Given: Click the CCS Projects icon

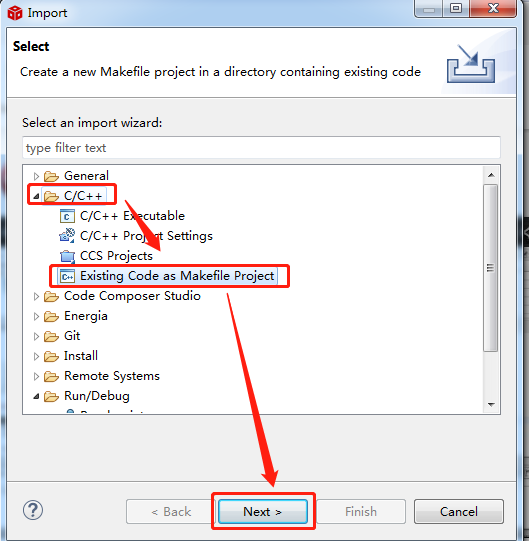Looking at the screenshot, I should (67, 256).
